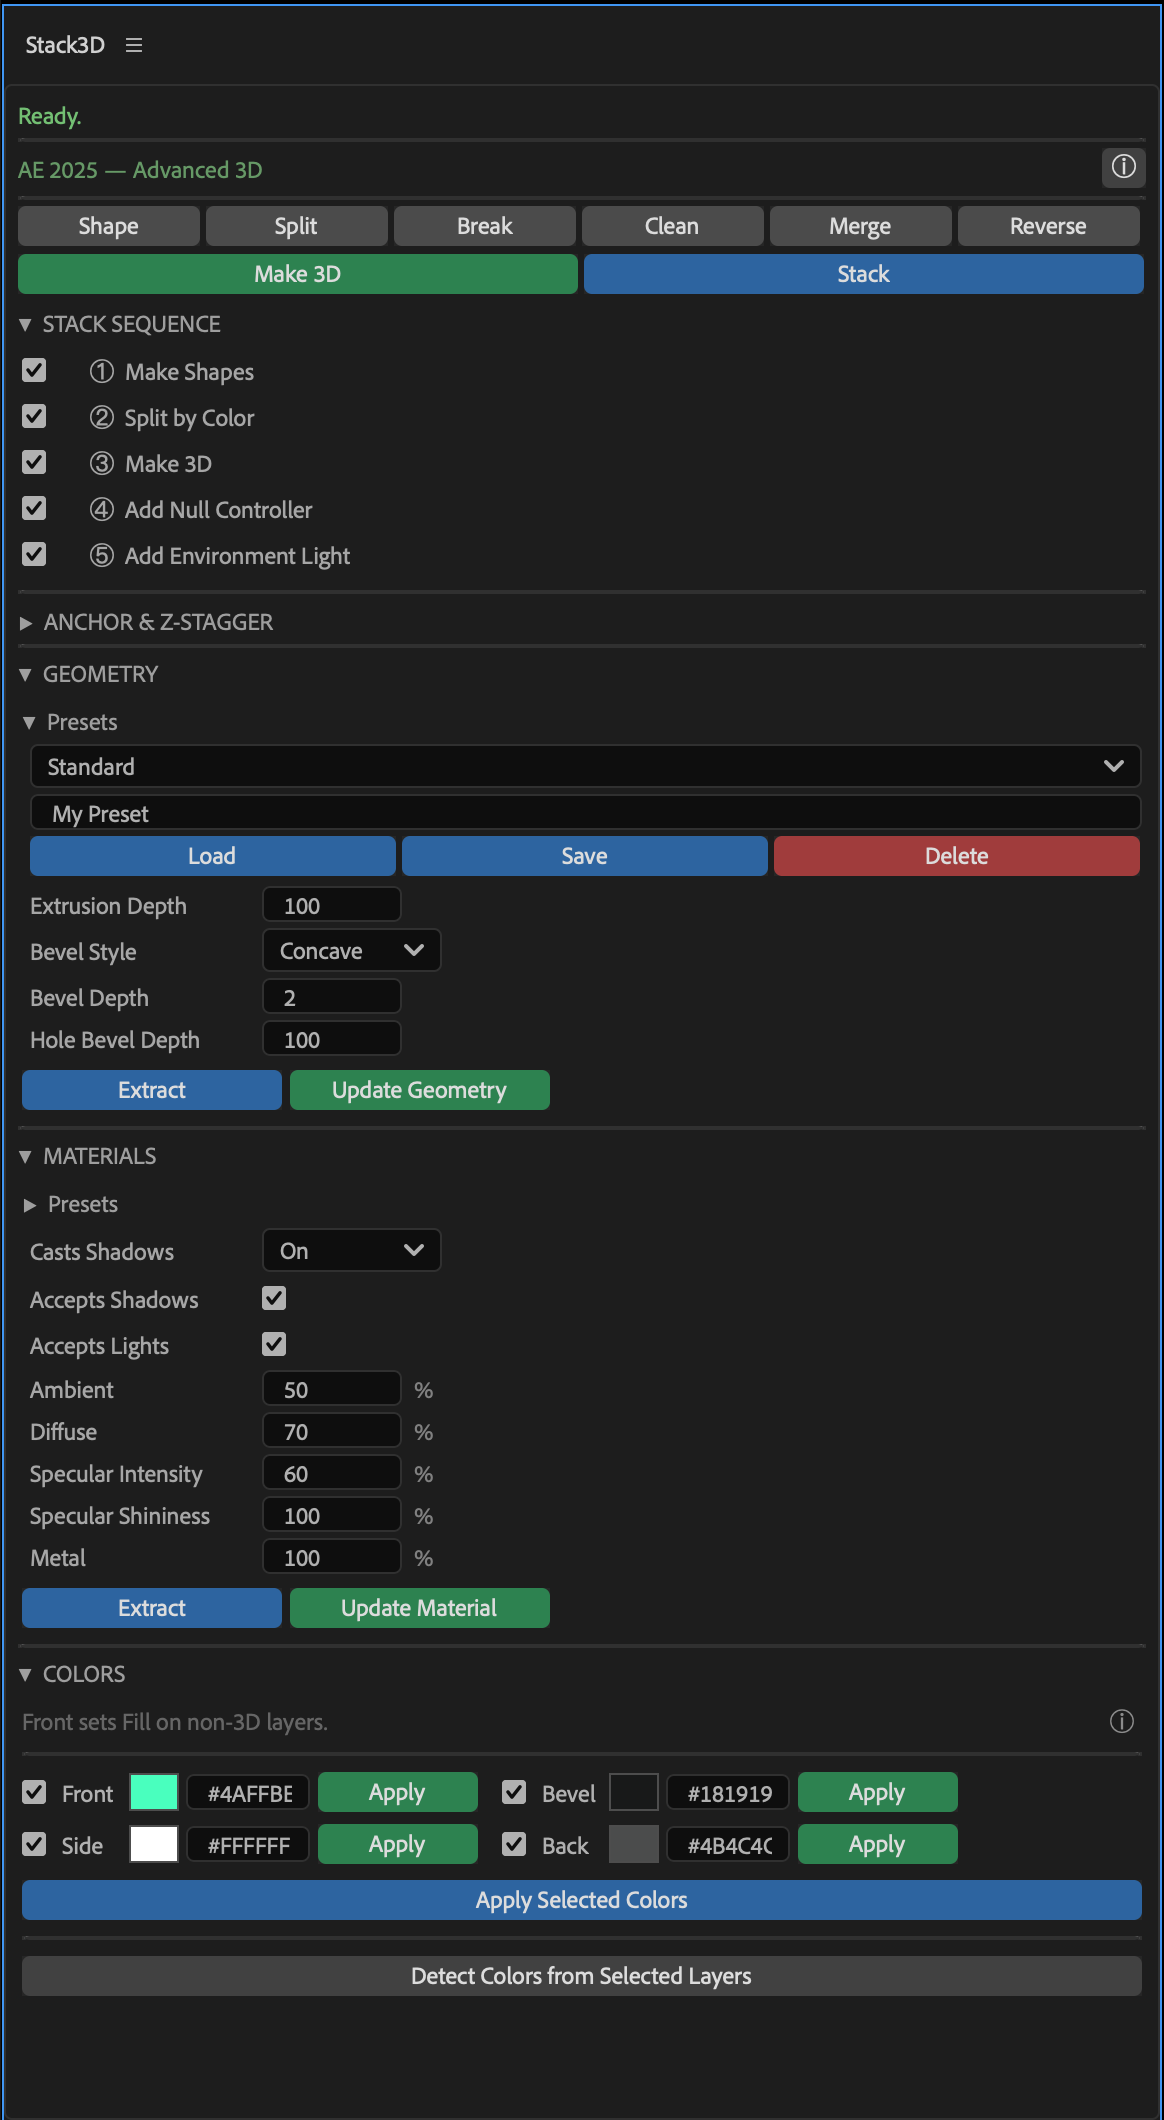Click the Split button
This screenshot has width=1164, height=2120.
(297, 226)
